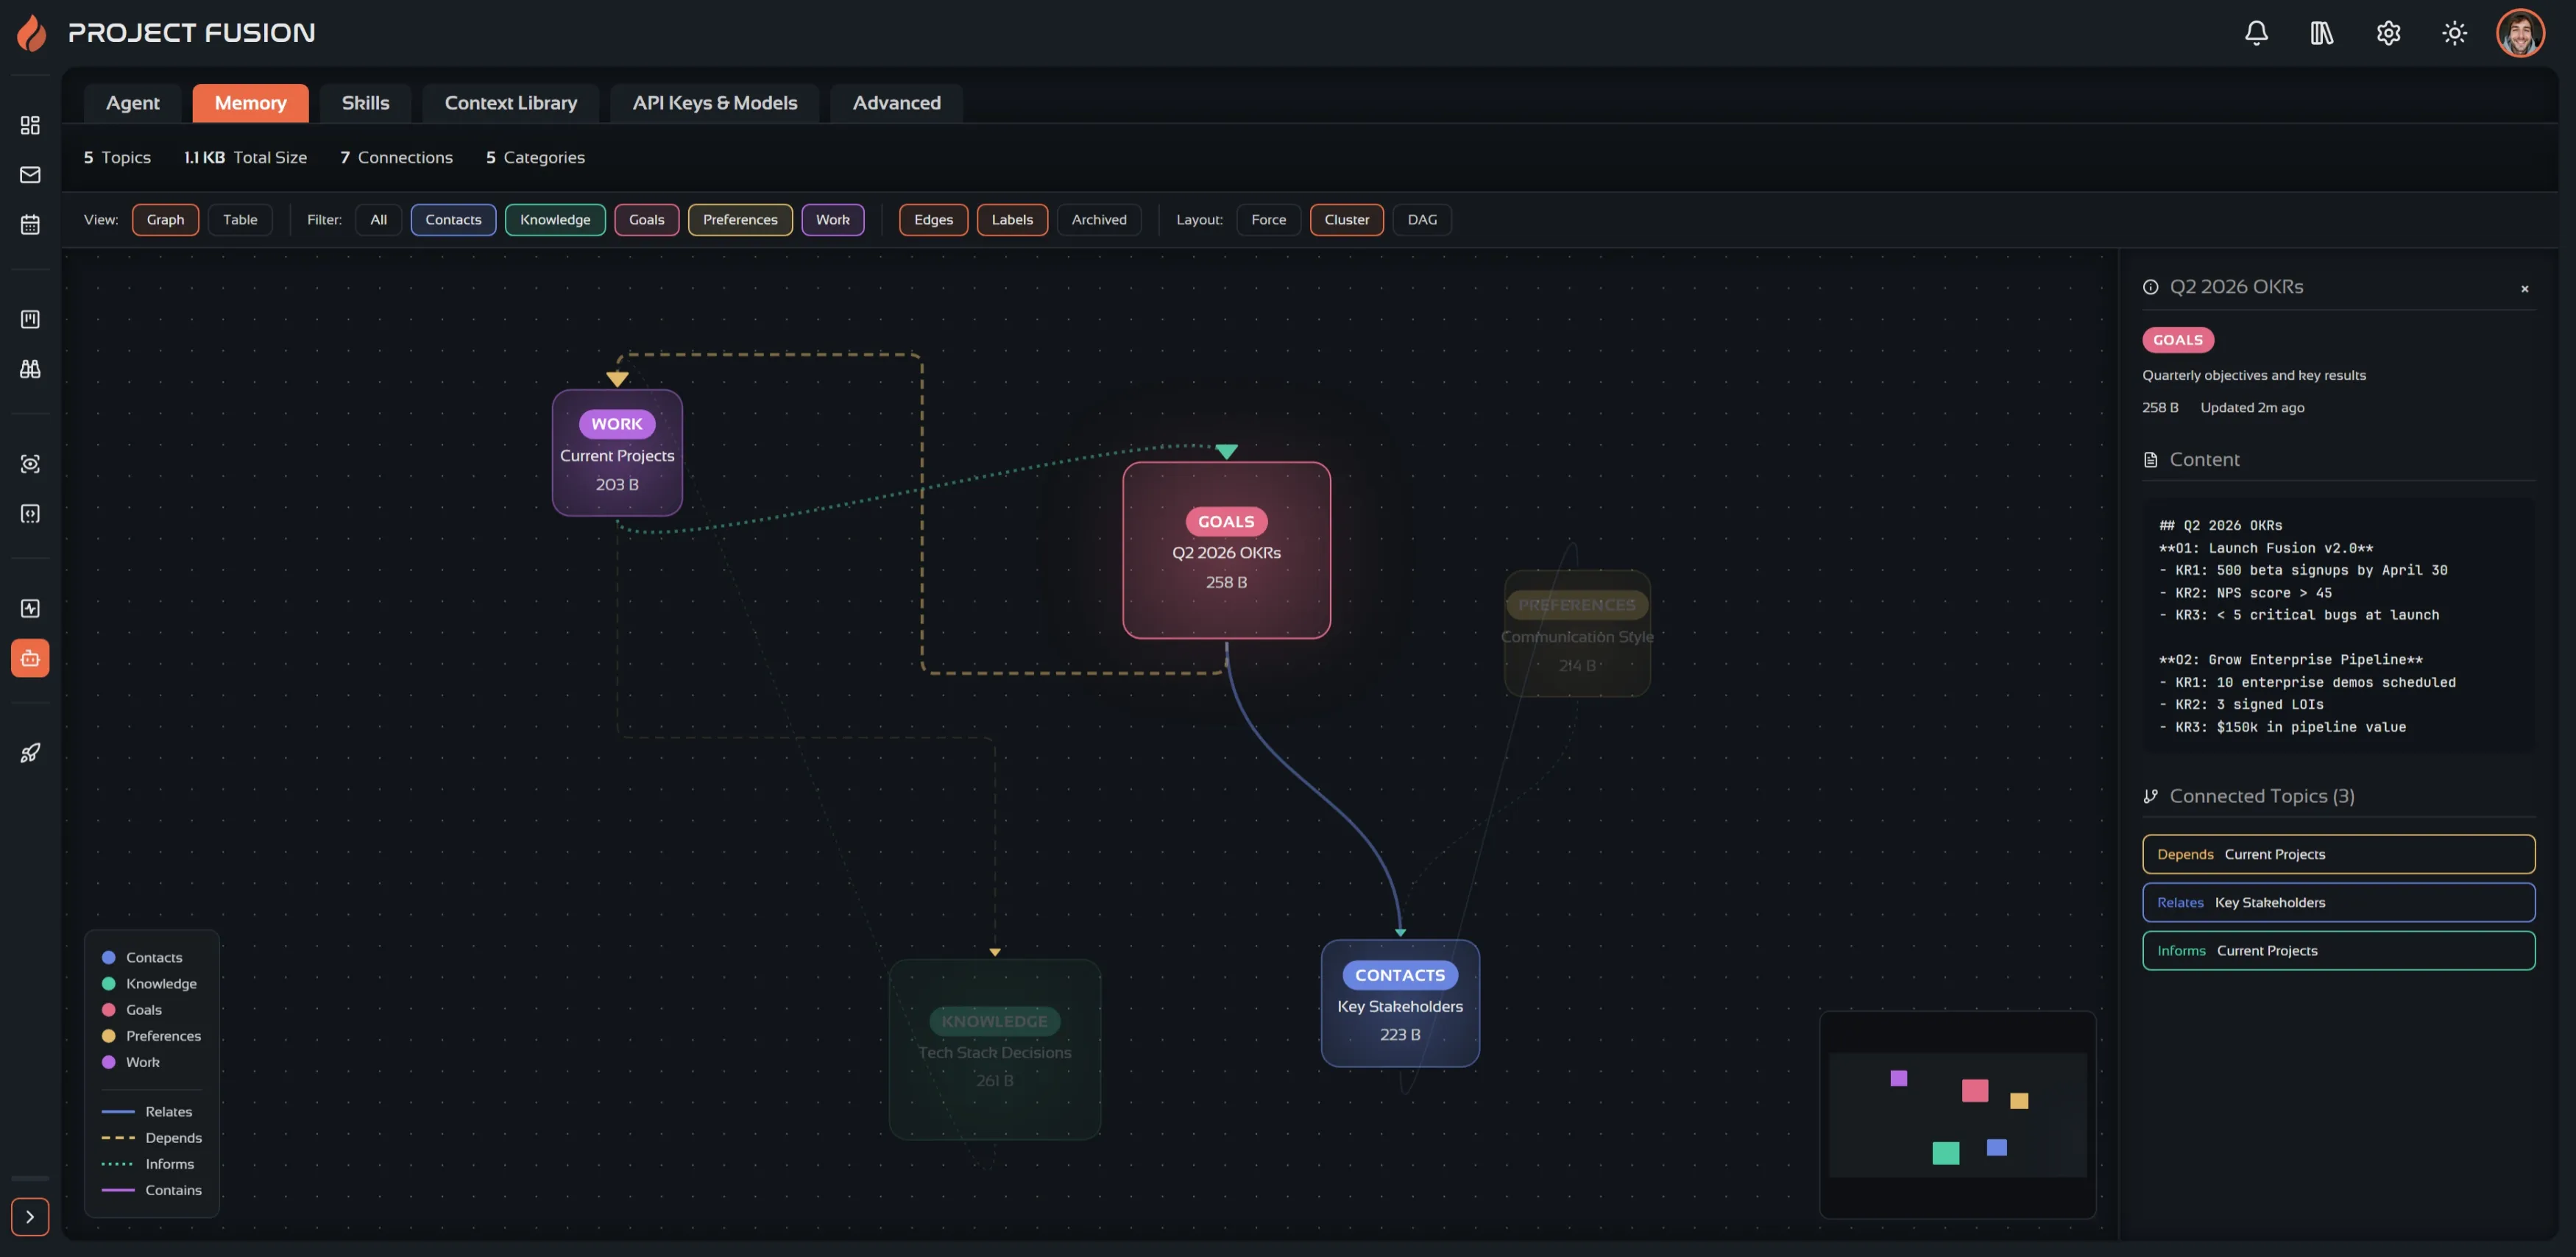
Task: Open Informs Current Projects connection
Action: (2338, 950)
